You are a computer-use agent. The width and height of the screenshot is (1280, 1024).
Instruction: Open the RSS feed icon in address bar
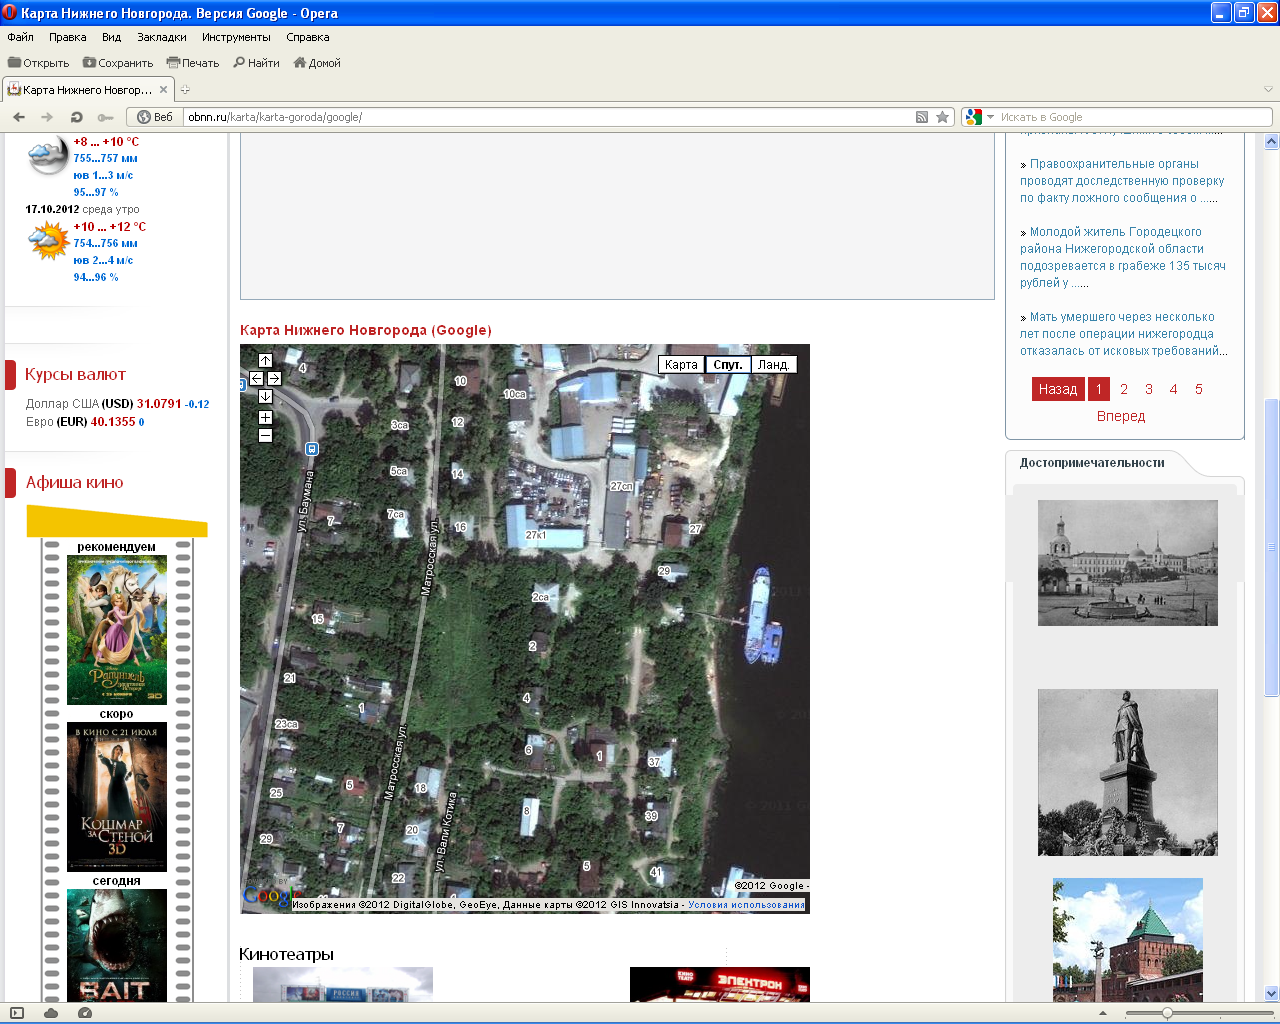[922, 117]
